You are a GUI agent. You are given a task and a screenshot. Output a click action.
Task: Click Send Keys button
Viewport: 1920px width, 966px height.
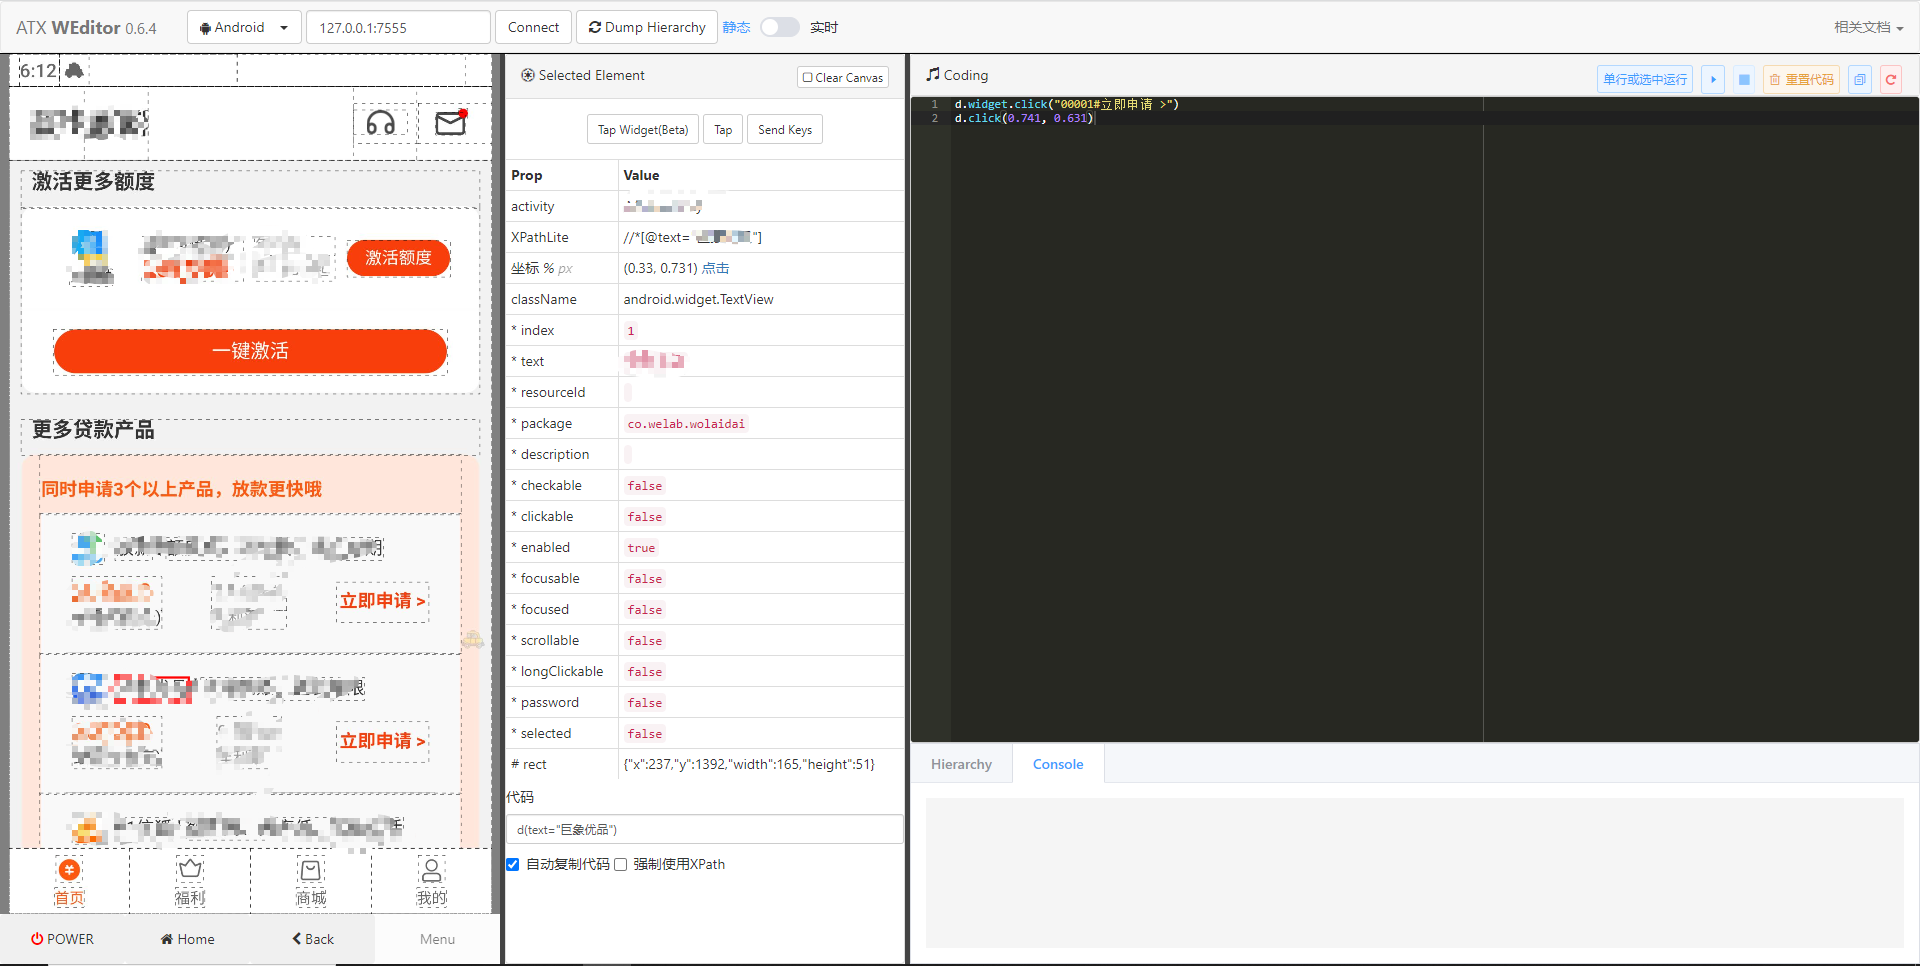(x=785, y=129)
